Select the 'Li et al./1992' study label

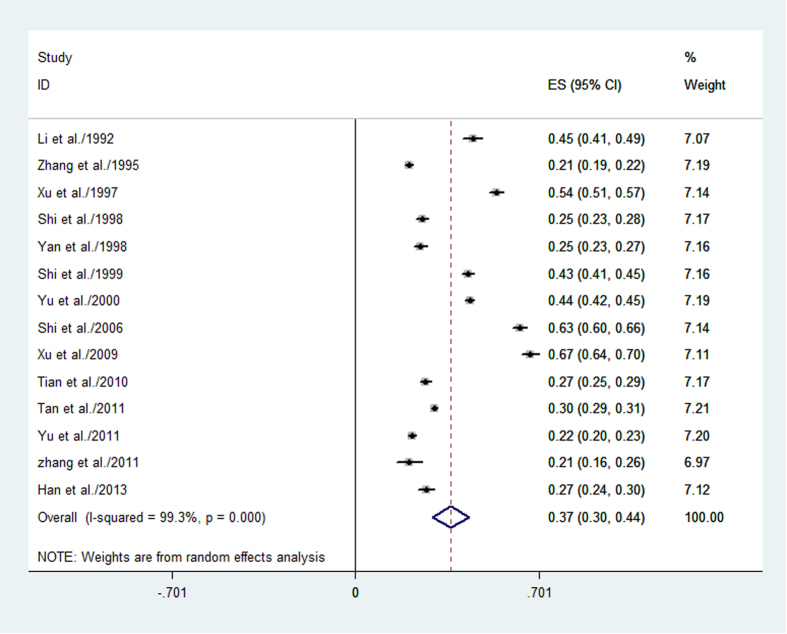(x=76, y=139)
